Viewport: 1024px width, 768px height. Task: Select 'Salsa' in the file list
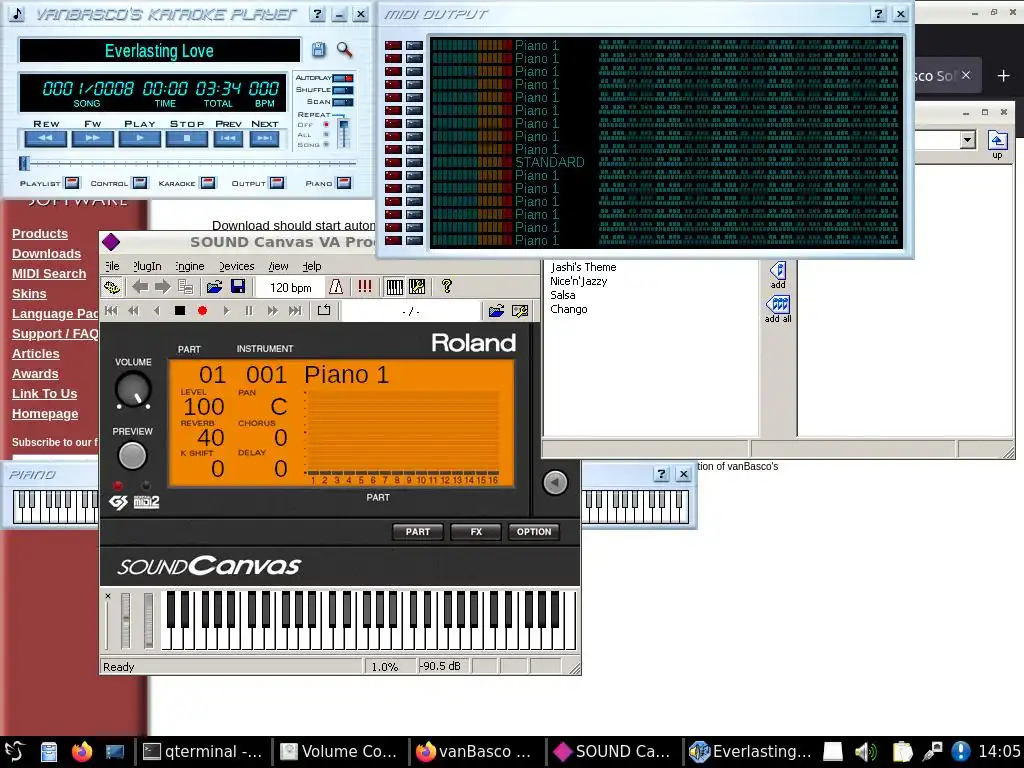tap(563, 295)
